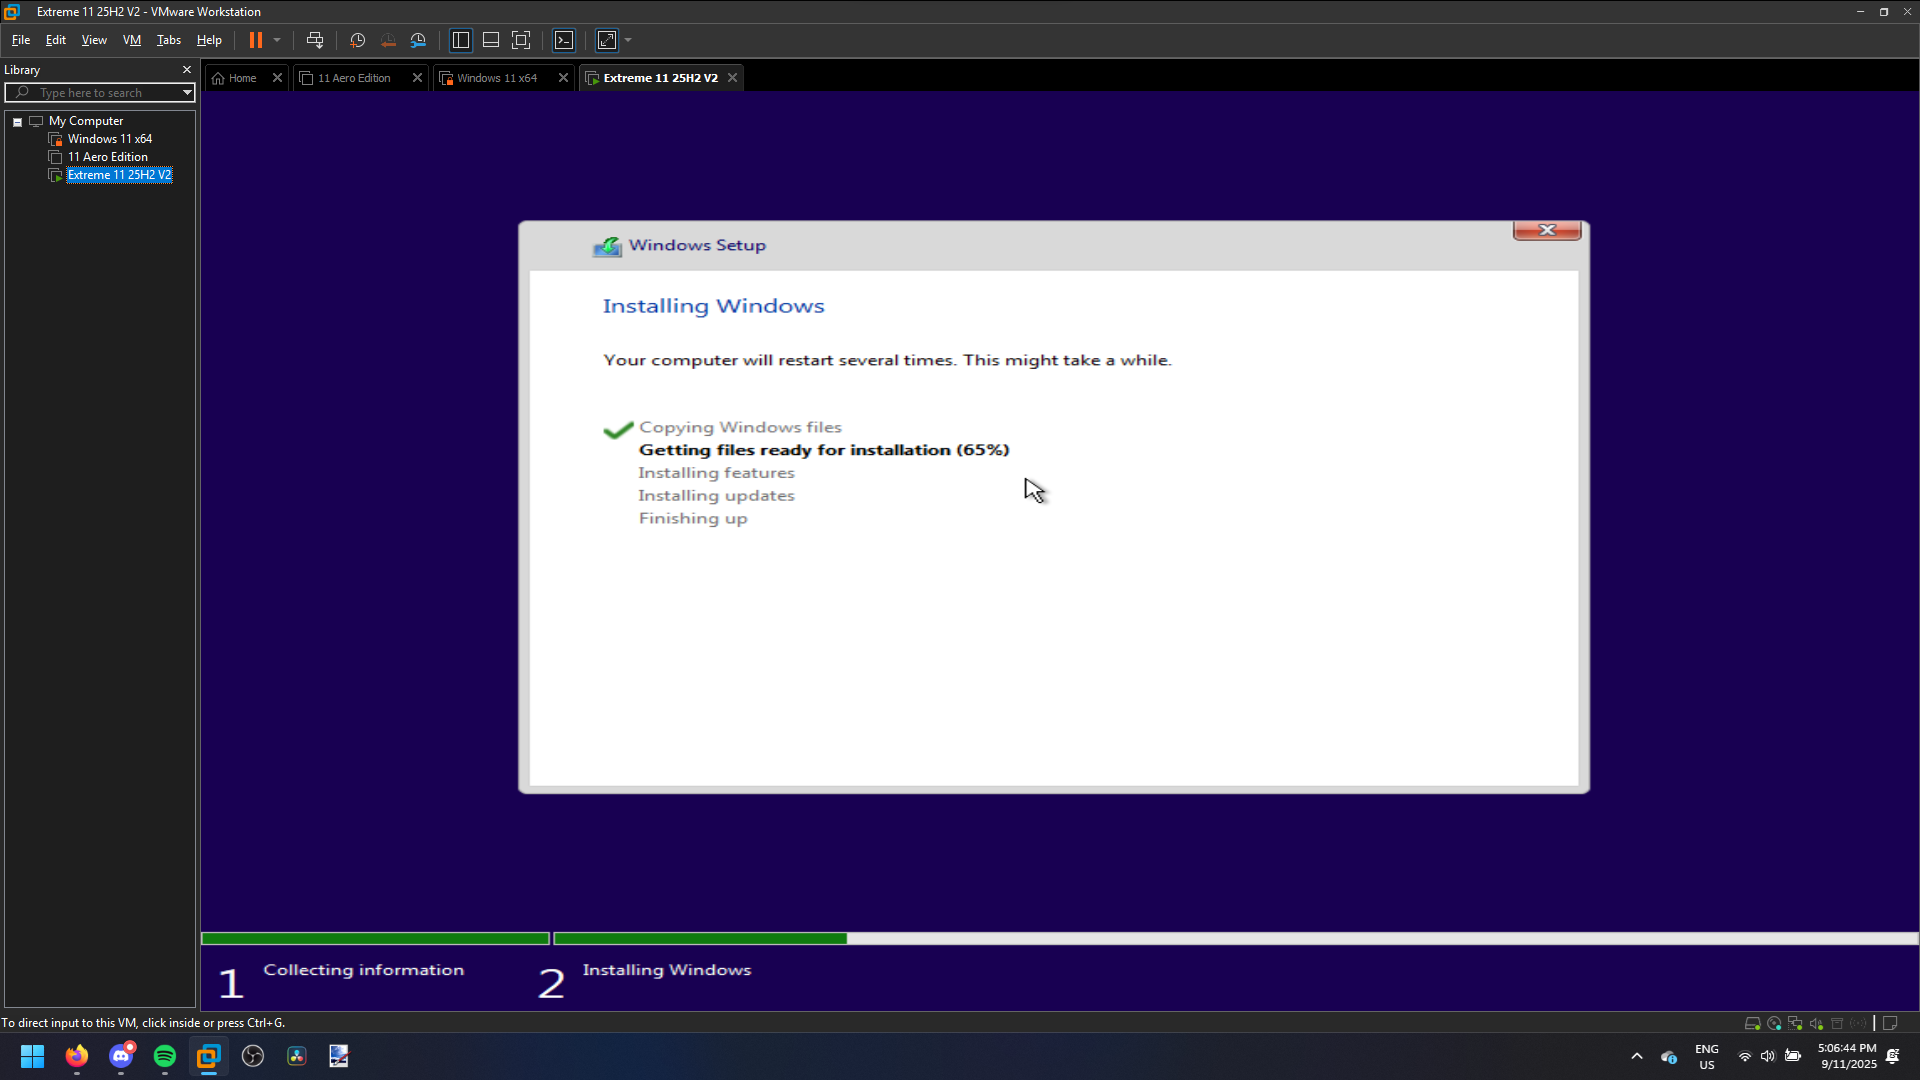Toggle the library sidebar view
Image resolution: width=1920 pixels, height=1080 pixels.
[461, 40]
